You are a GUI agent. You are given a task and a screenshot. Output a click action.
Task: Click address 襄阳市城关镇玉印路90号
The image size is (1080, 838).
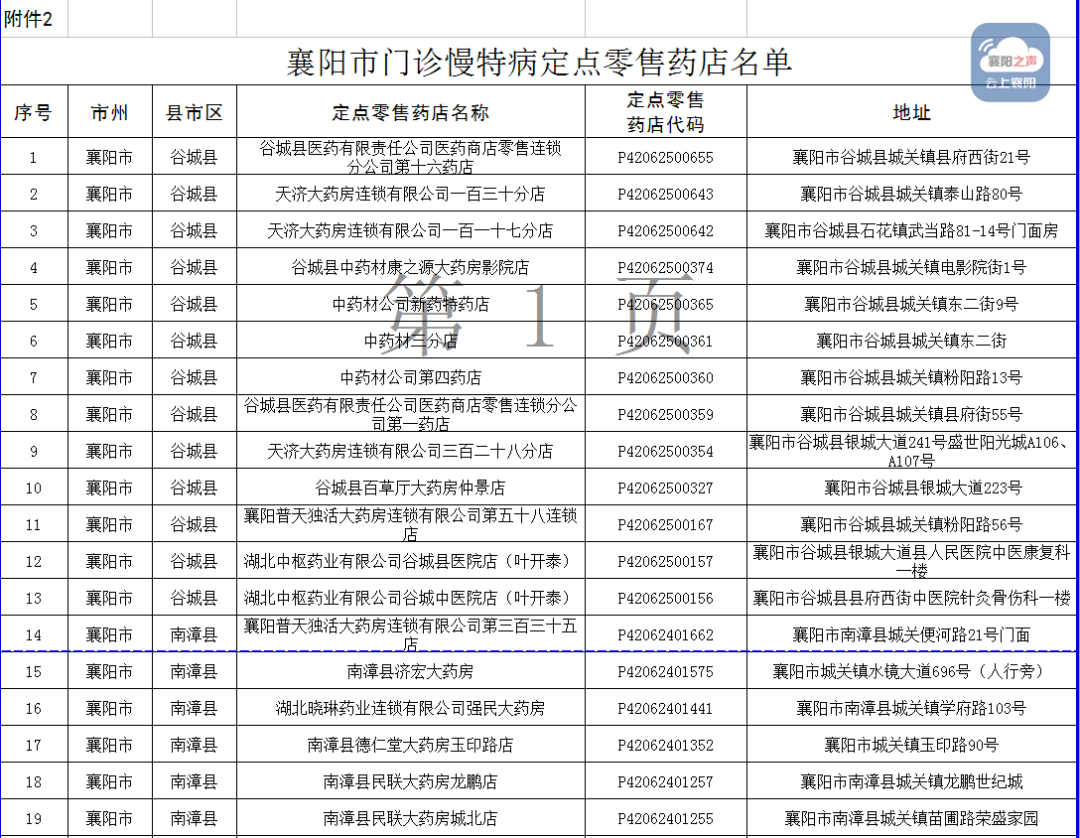coord(911,745)
